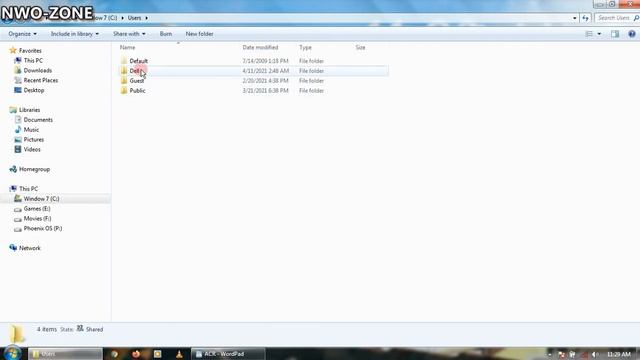Open the Windows Start button
640x360 pixels.
pos(12,353)
